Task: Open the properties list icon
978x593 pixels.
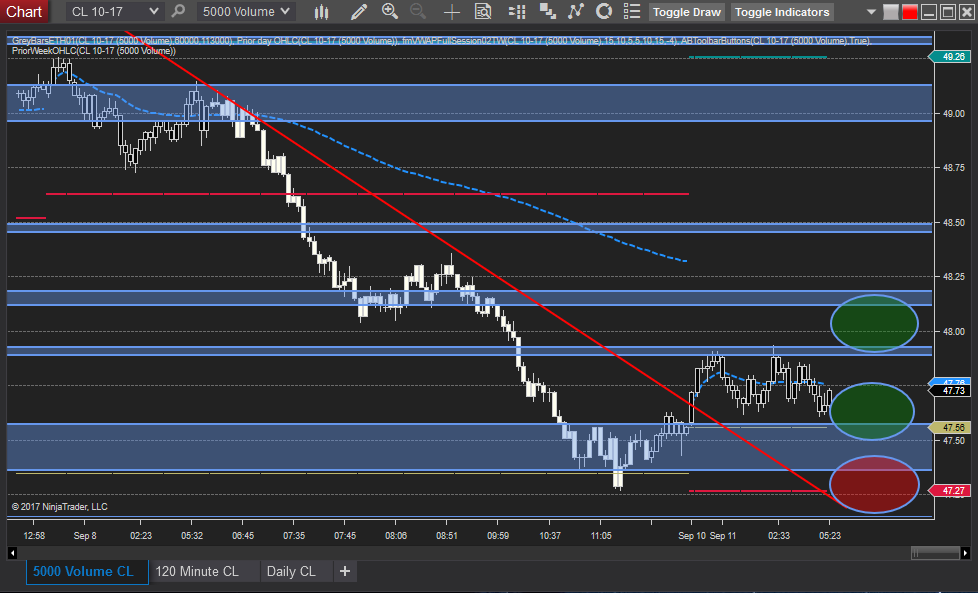Action: 632,11
